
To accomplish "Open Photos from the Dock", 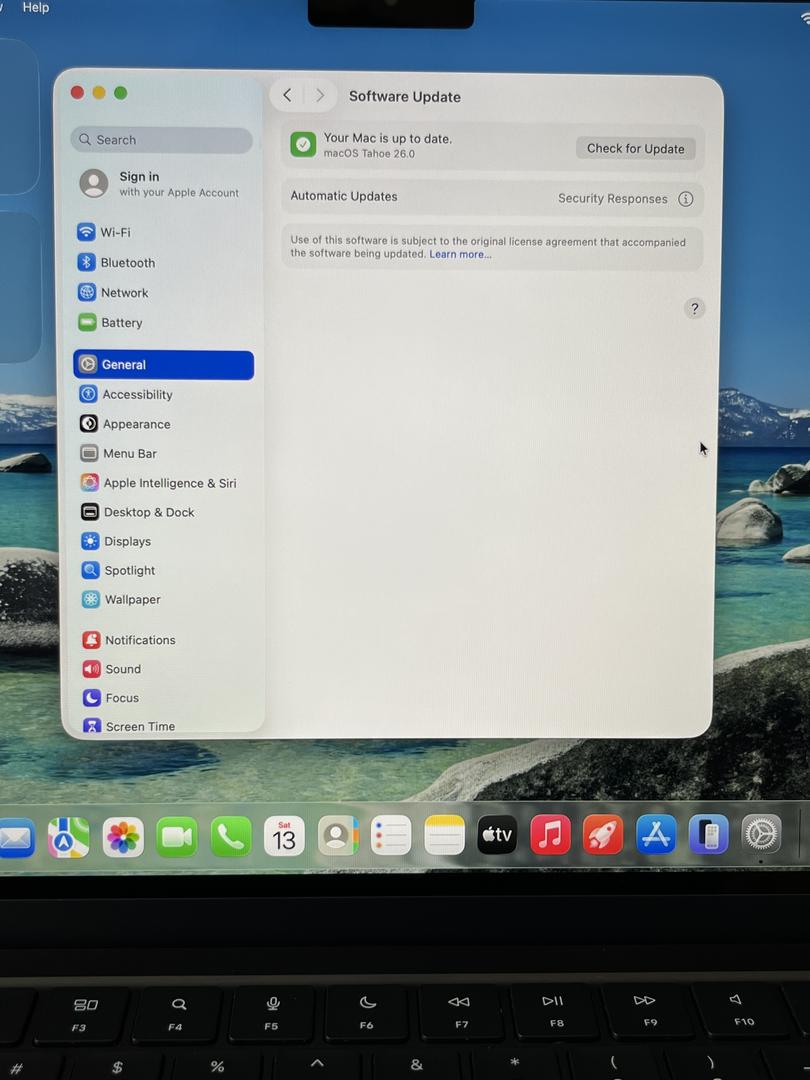I will [123, 838].
